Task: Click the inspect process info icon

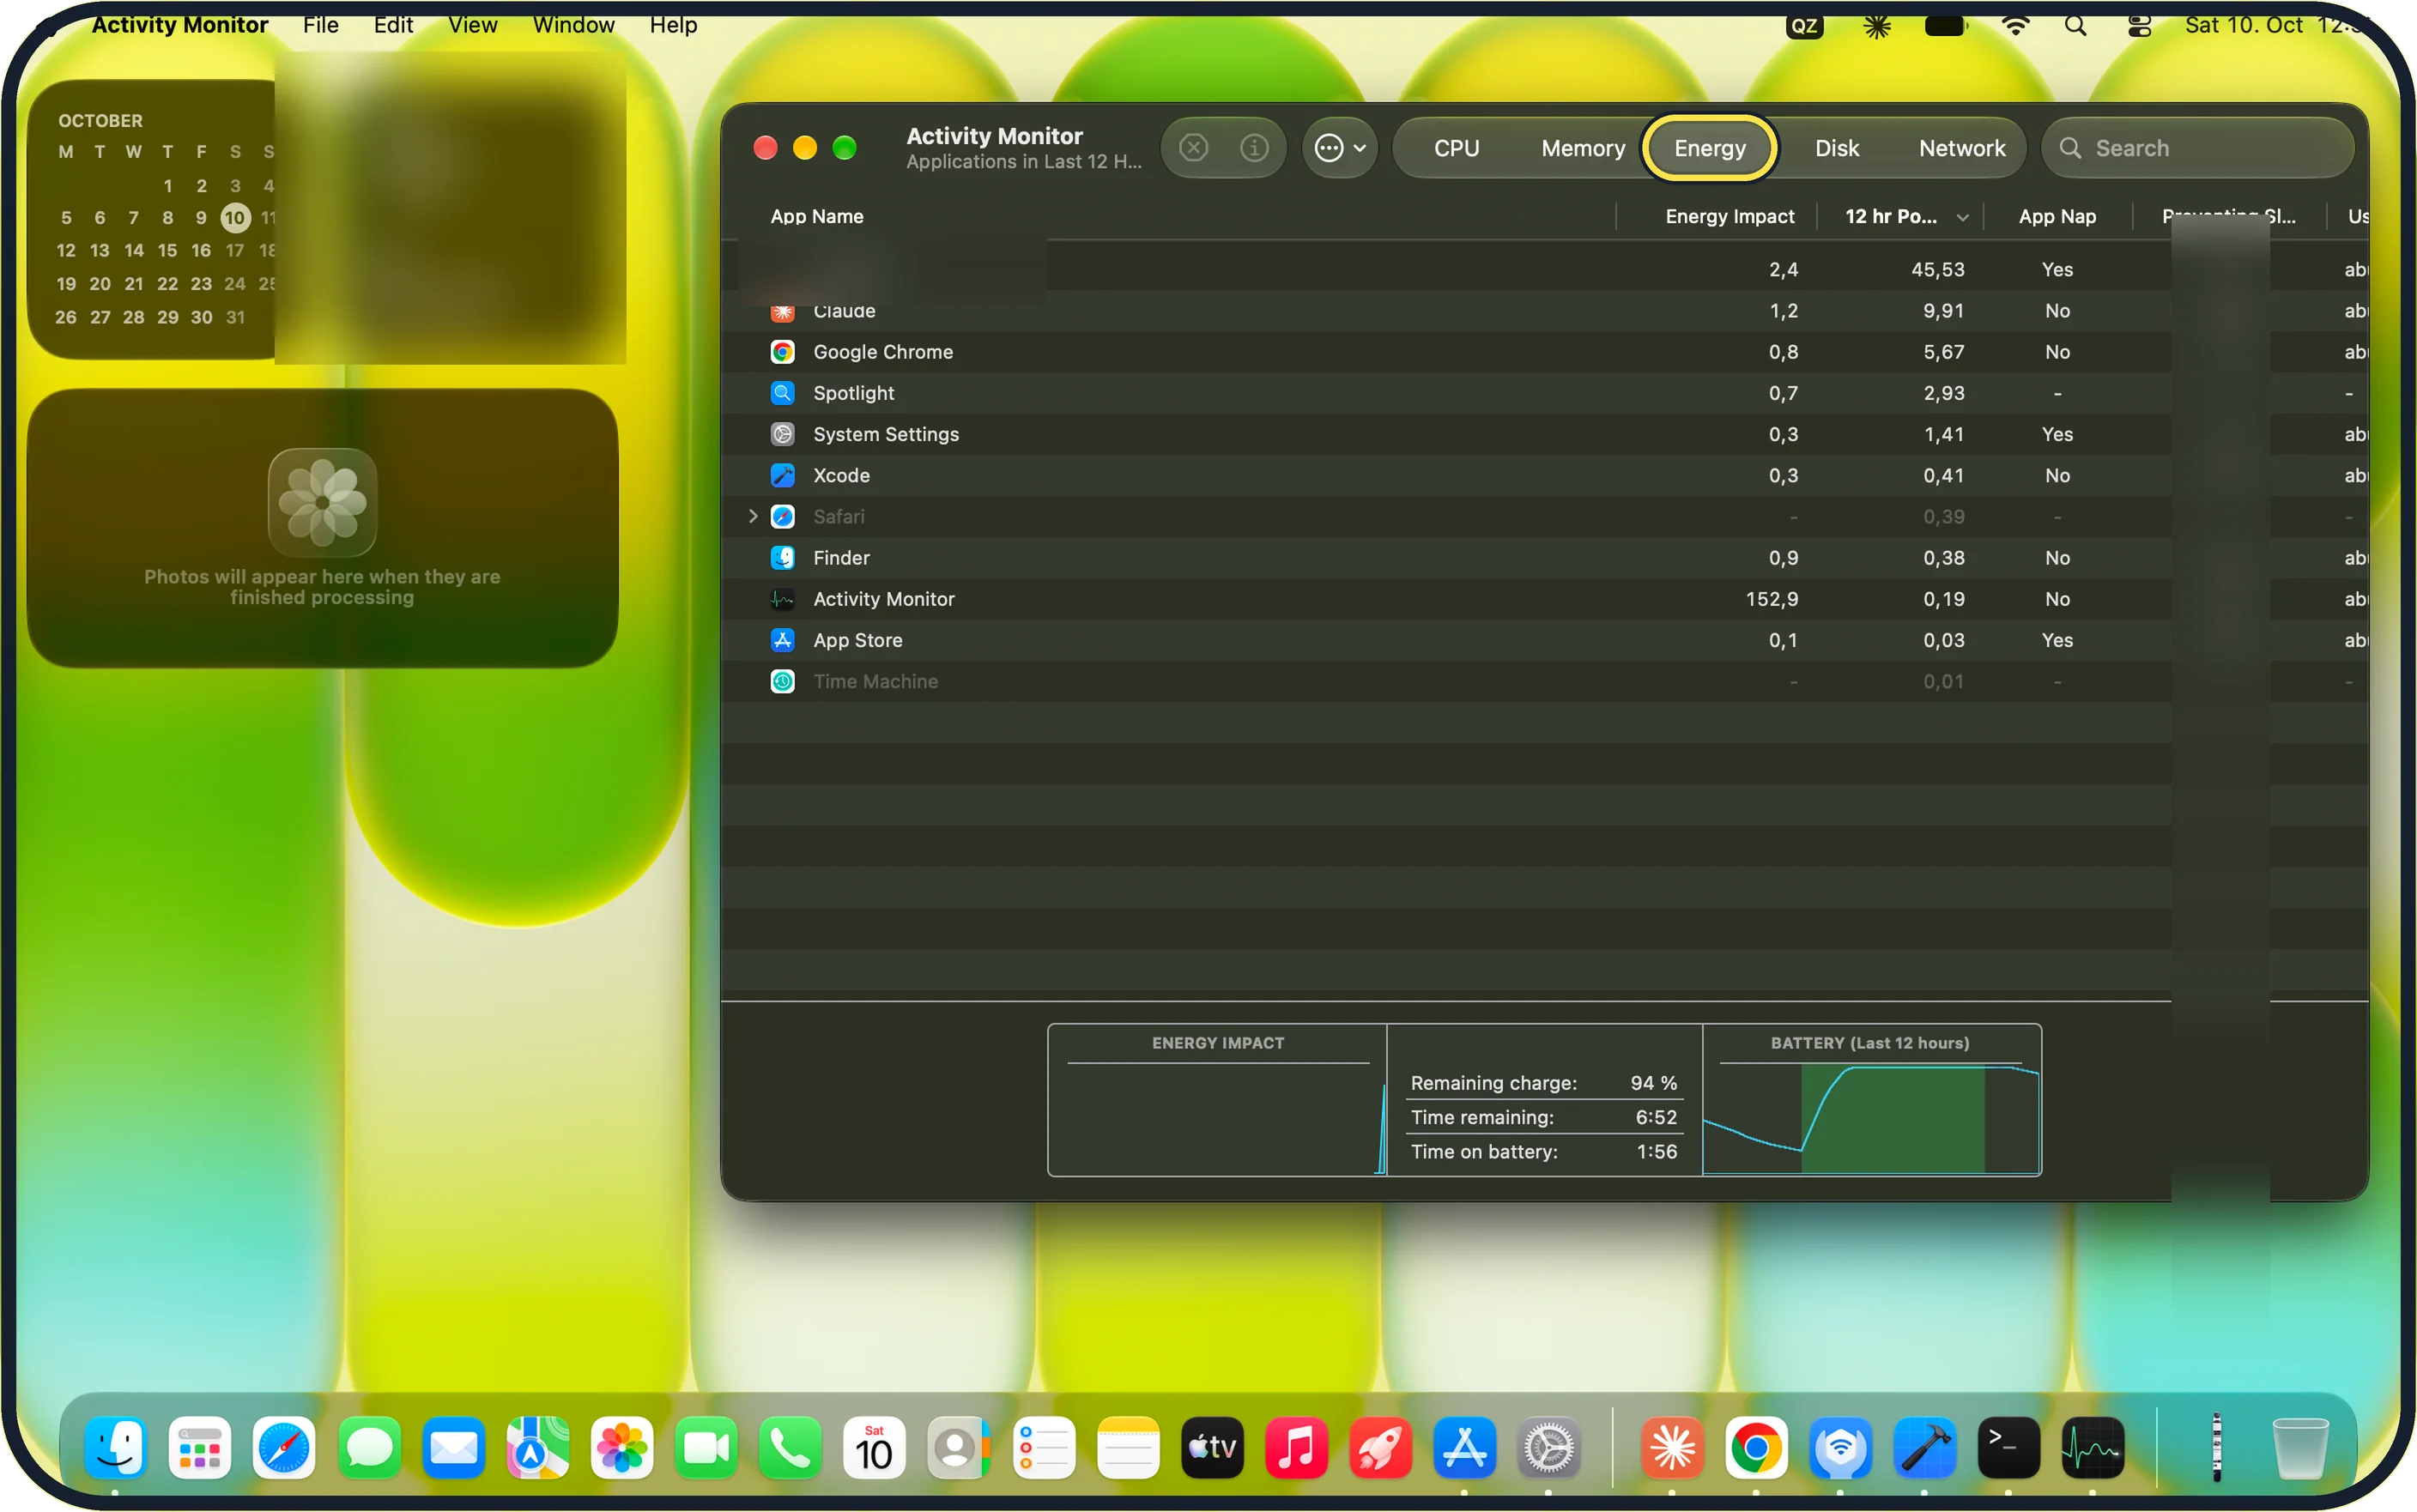Action: [1254, 148]
